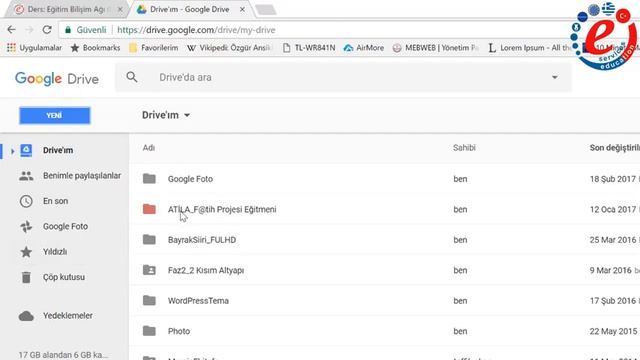The width and height of the screenshot is (640, 360).
Task: Switch to Drive'ım - Google Drive tab
Action: [189, 9]
